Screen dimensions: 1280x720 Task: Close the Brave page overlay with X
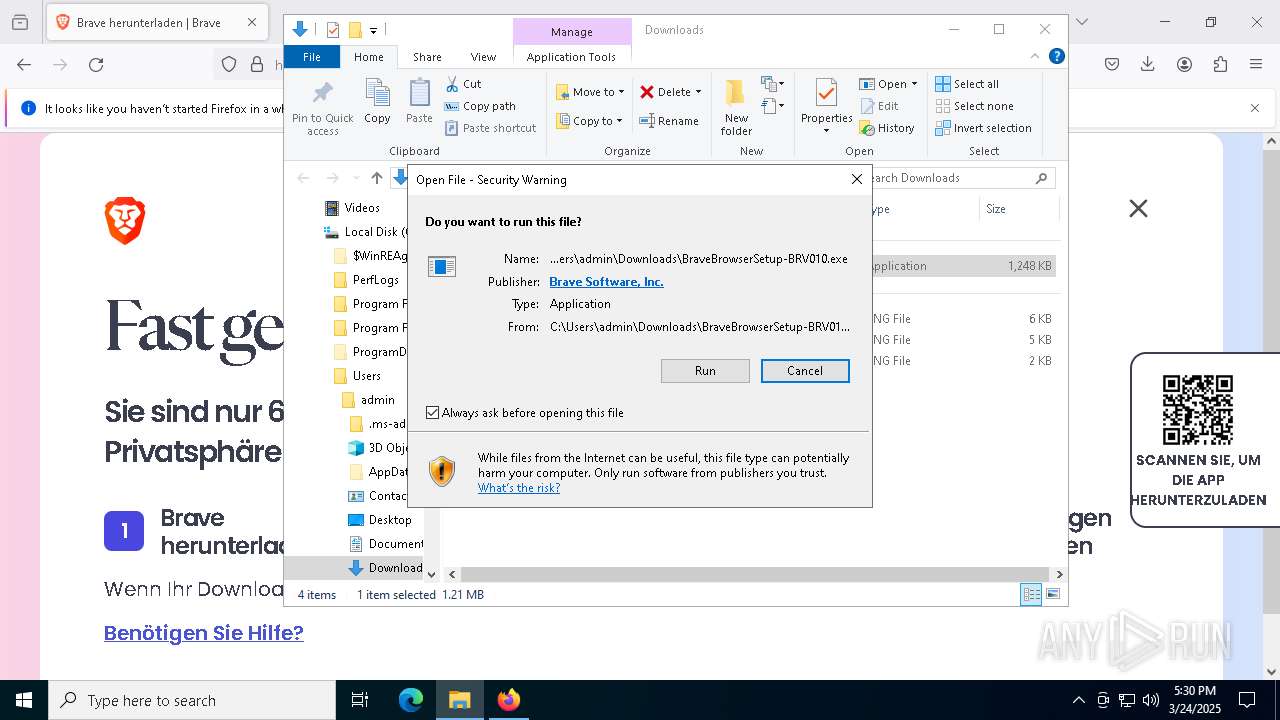tap(1138, 208)
